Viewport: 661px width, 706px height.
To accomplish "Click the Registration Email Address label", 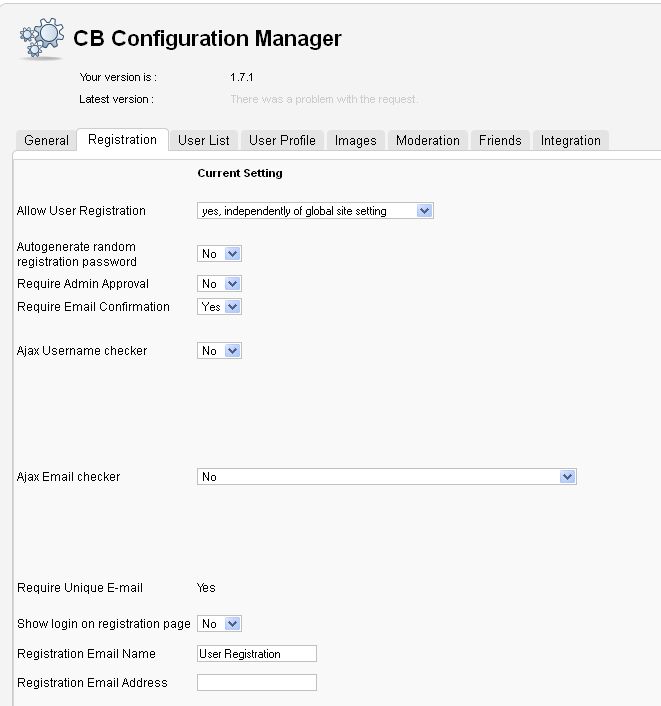I will (x=92, y=683).
